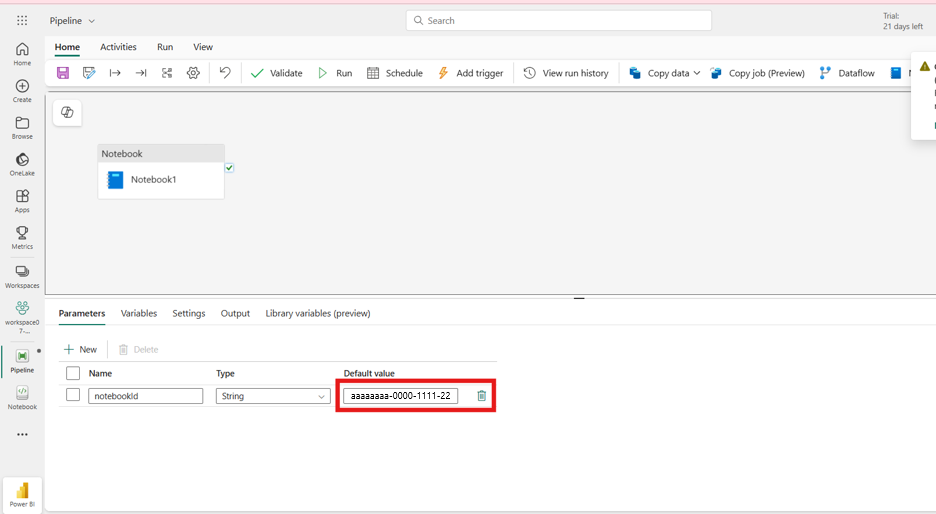Tick the notebookId row checkbox
The width and height of the screenshot is (936, 514).
(x=73, y=395)
